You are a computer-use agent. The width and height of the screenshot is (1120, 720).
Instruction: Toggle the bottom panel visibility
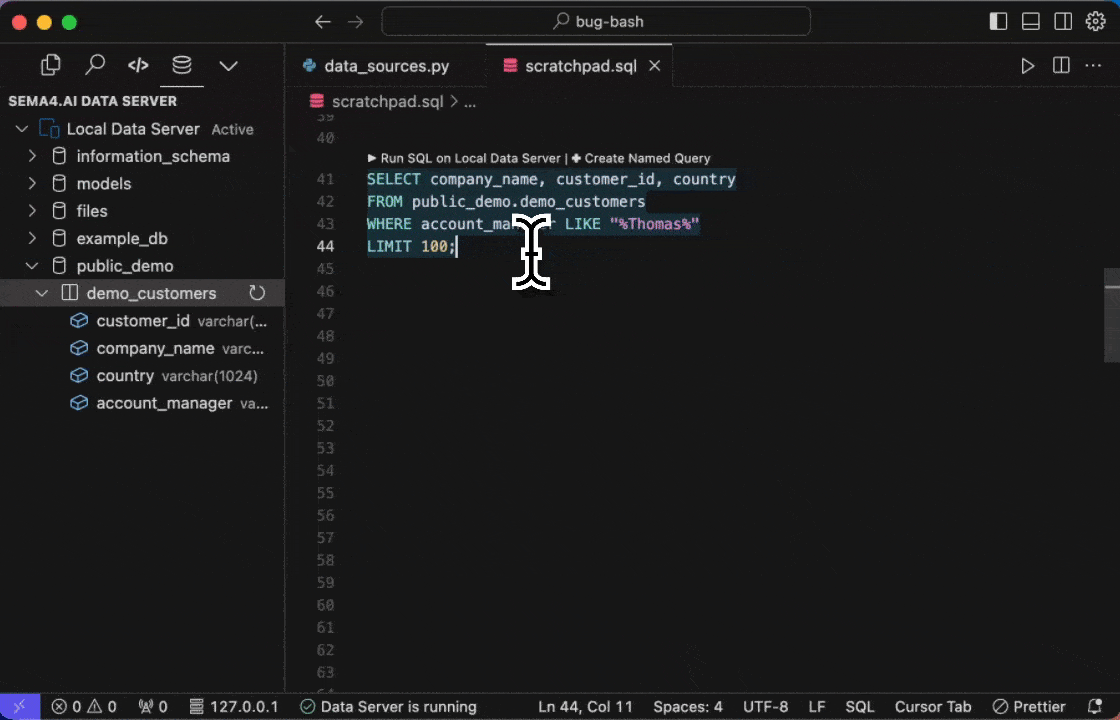click(x=1030, y=20)
